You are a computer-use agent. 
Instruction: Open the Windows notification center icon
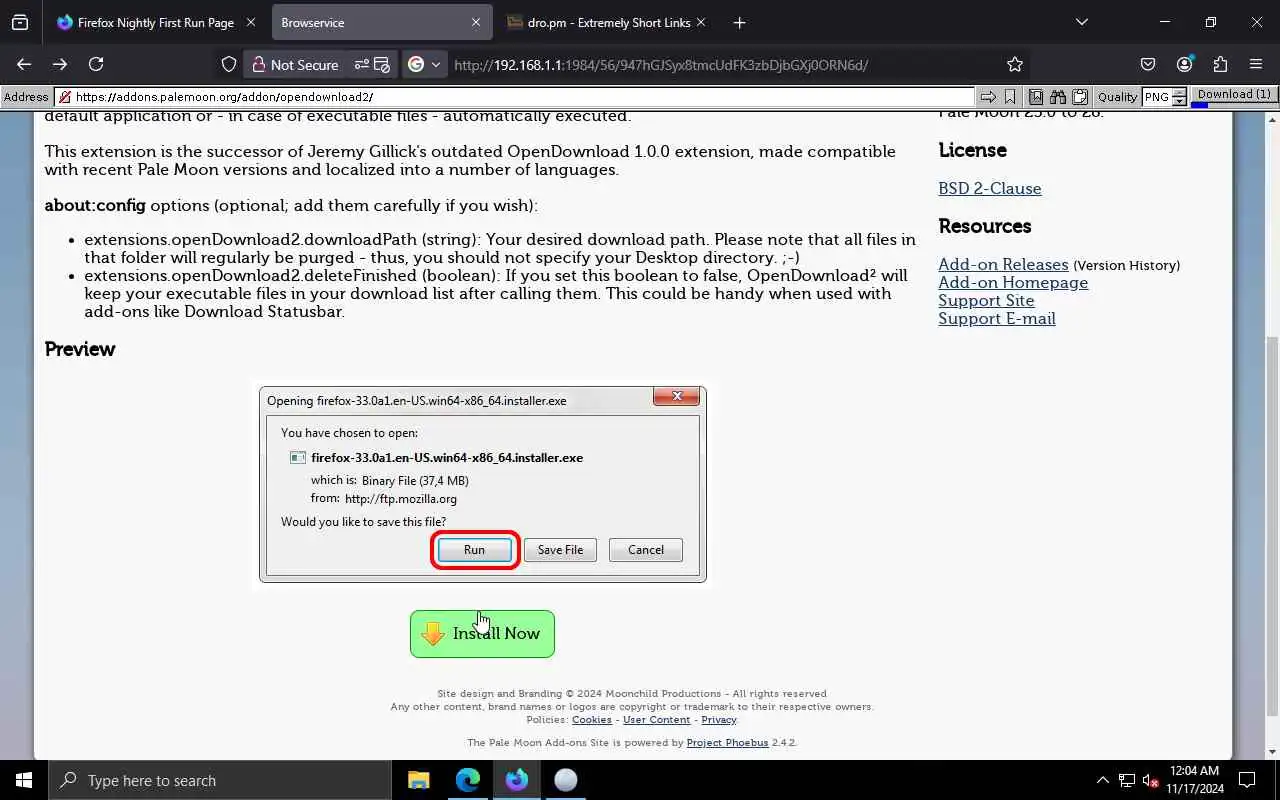(x=1247, y=780)
